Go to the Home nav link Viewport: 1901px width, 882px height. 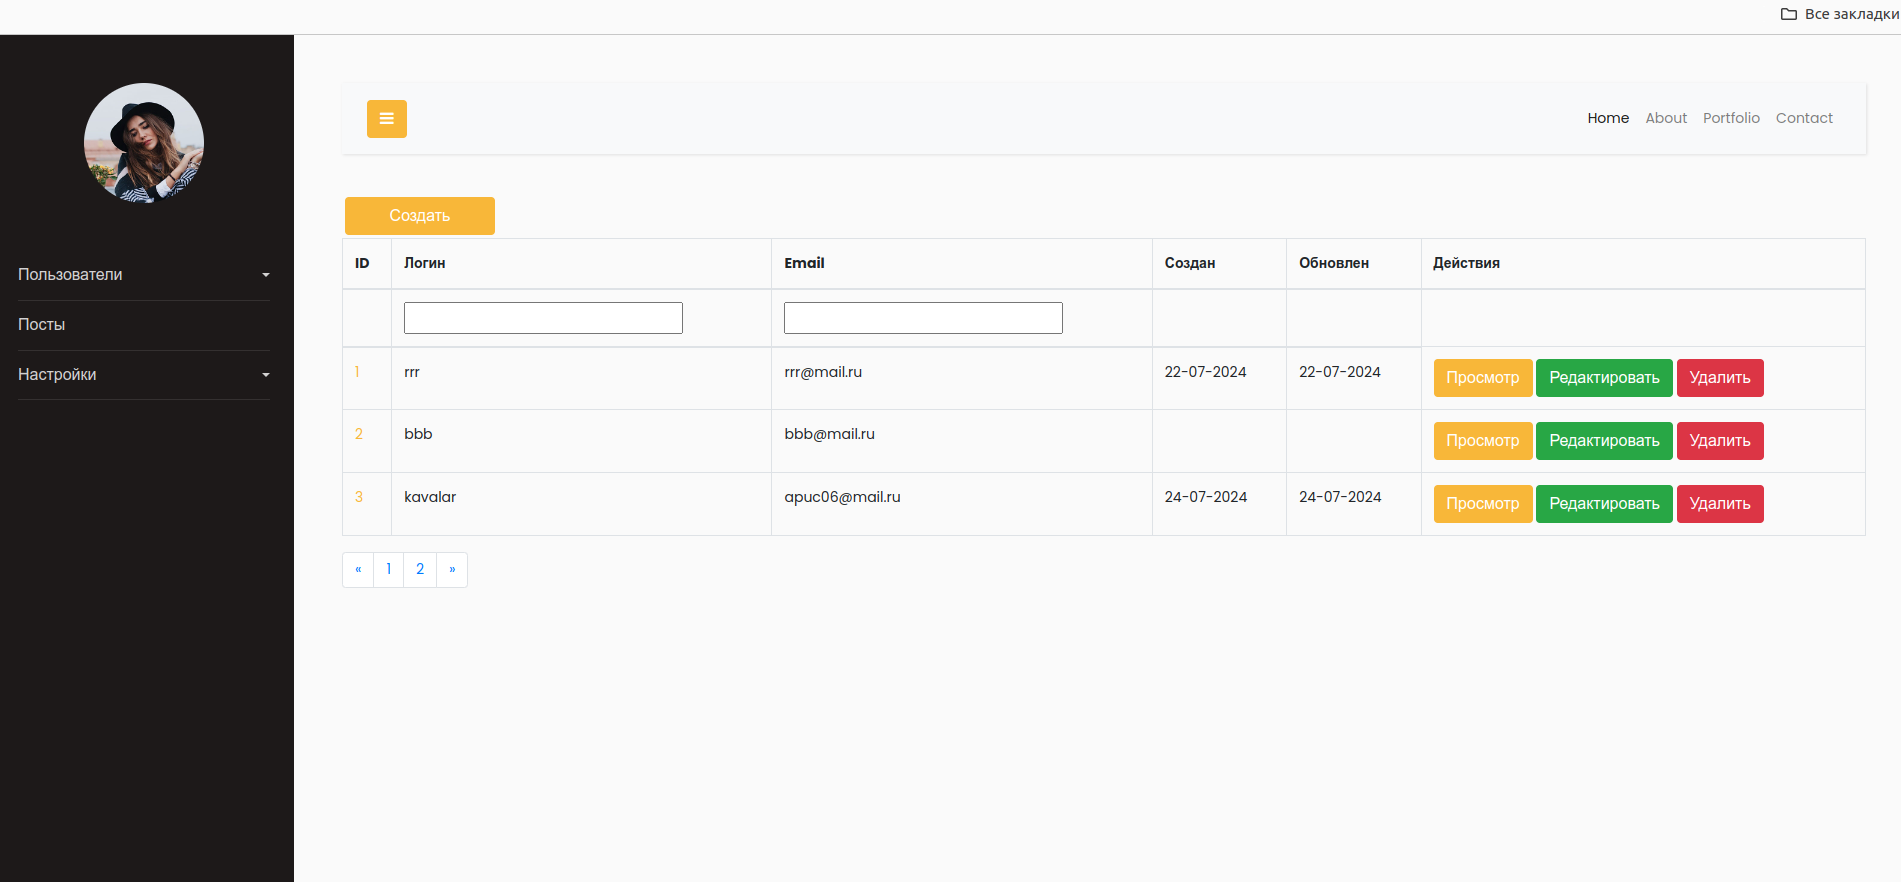[1607, 118]
